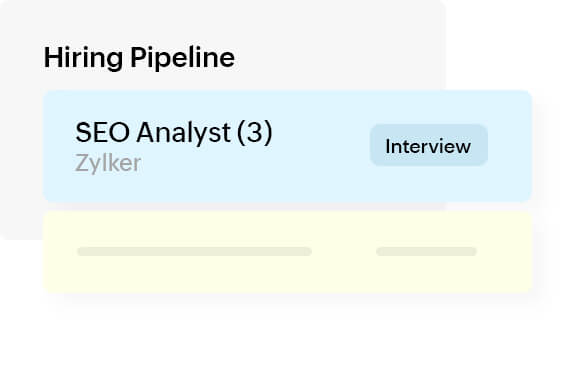The width and height of the screenshot is (586, 385).
Task: Select the blue SEO Analyst card
Action: point(287,146)
